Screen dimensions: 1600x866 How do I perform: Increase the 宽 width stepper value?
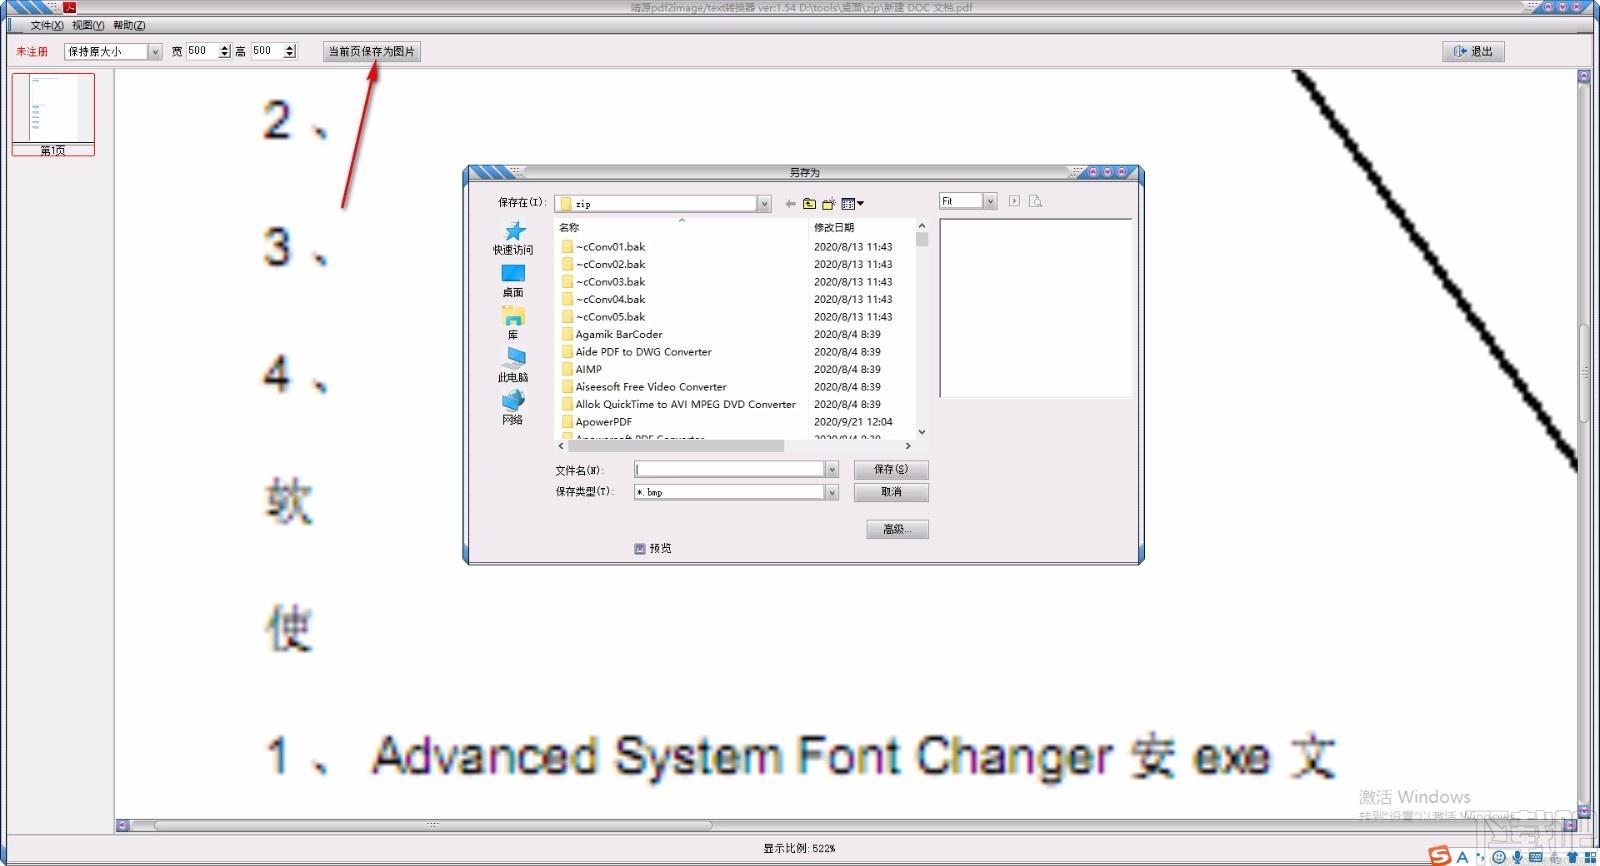225,47
